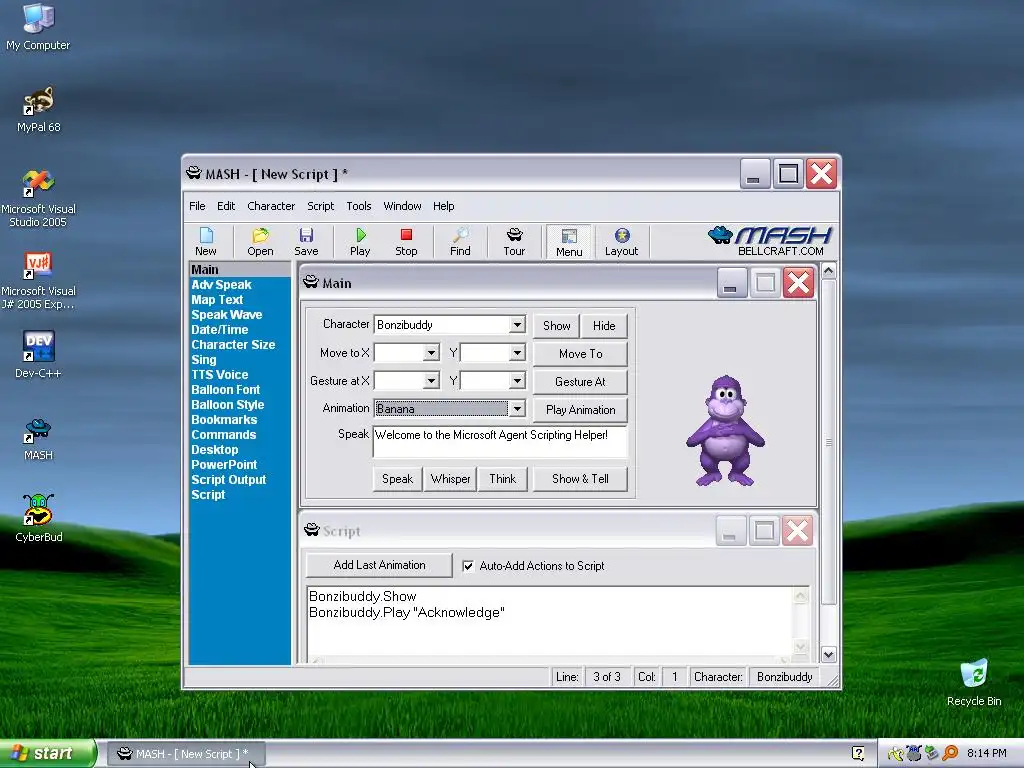Select Balloon Font in the side panel
1024x768 pixels.
[225, 390]
